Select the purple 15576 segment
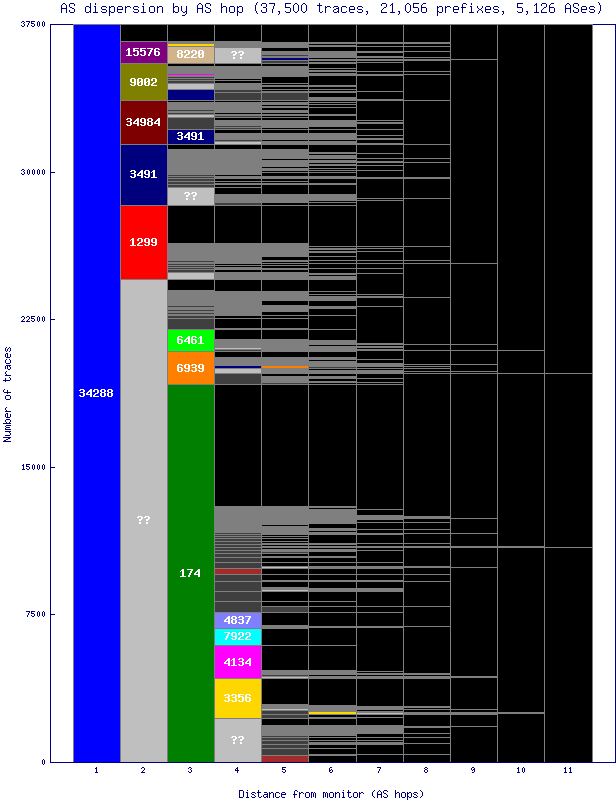The image size is (616, 800). tap(143, 52)
